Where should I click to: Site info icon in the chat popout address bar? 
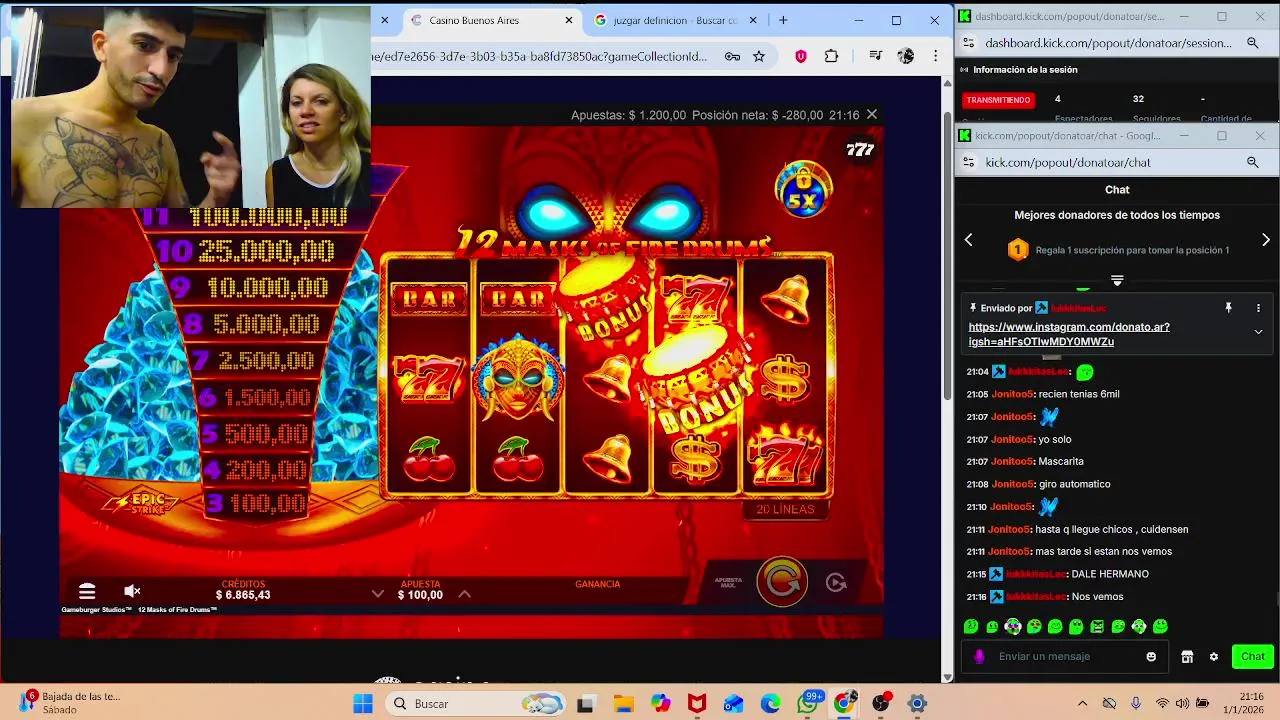pyautogui.click(x=968, y=162)
